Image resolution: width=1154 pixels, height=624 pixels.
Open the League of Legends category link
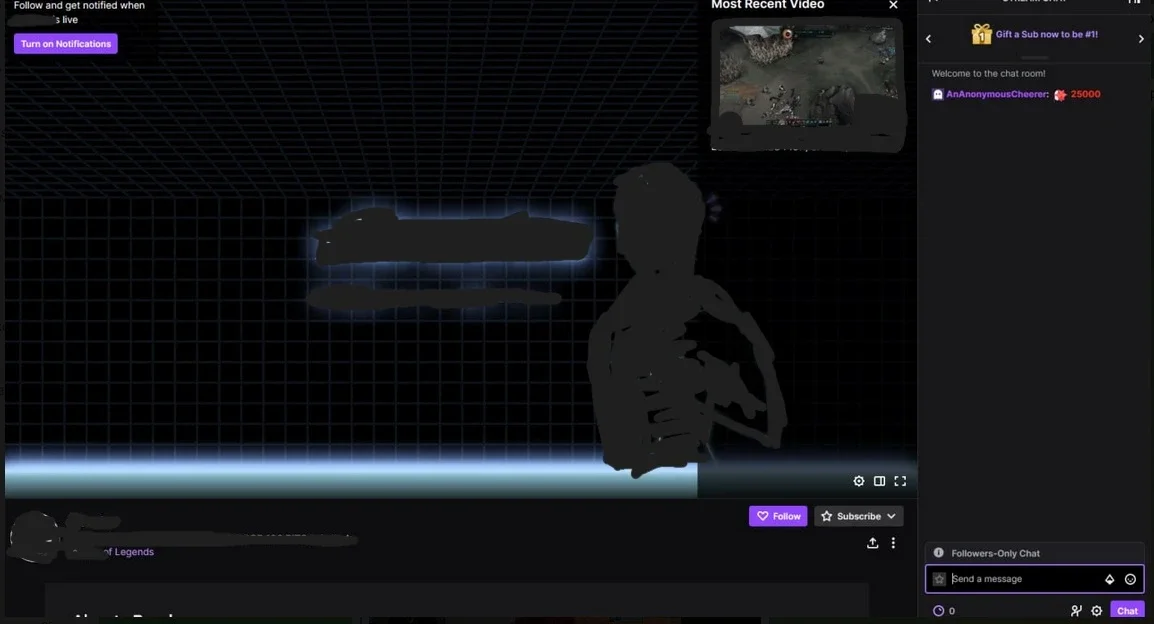pyautogui.click(x=127, y=552)
